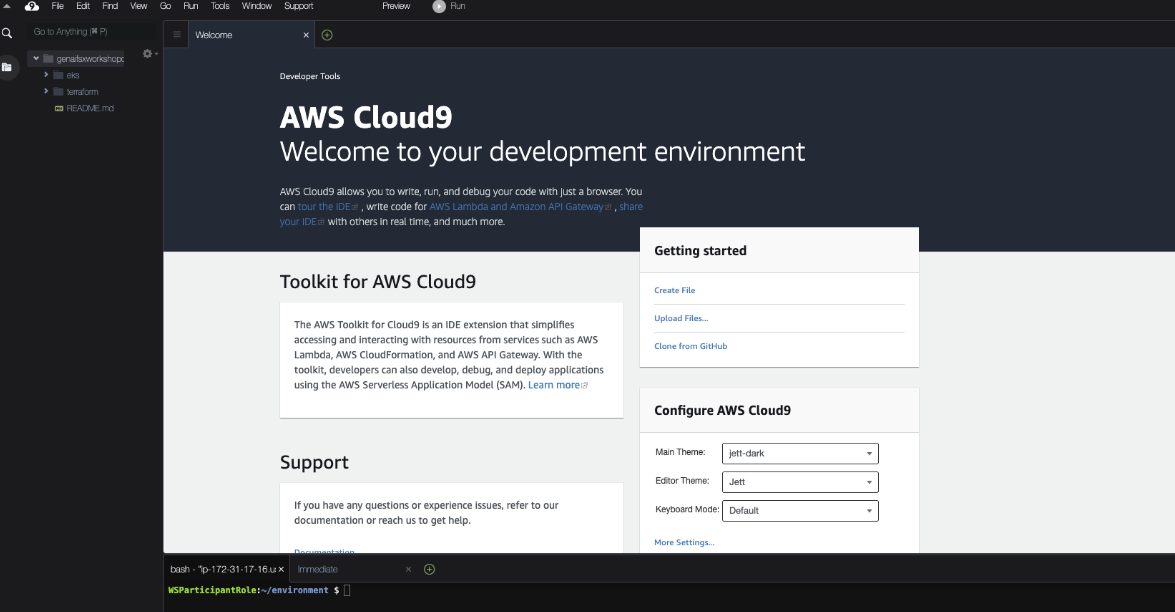This screenshot has height=612, width=1175.
Task: Expand the eks folder
Action: pyautogui.click(x=46, y=75)
